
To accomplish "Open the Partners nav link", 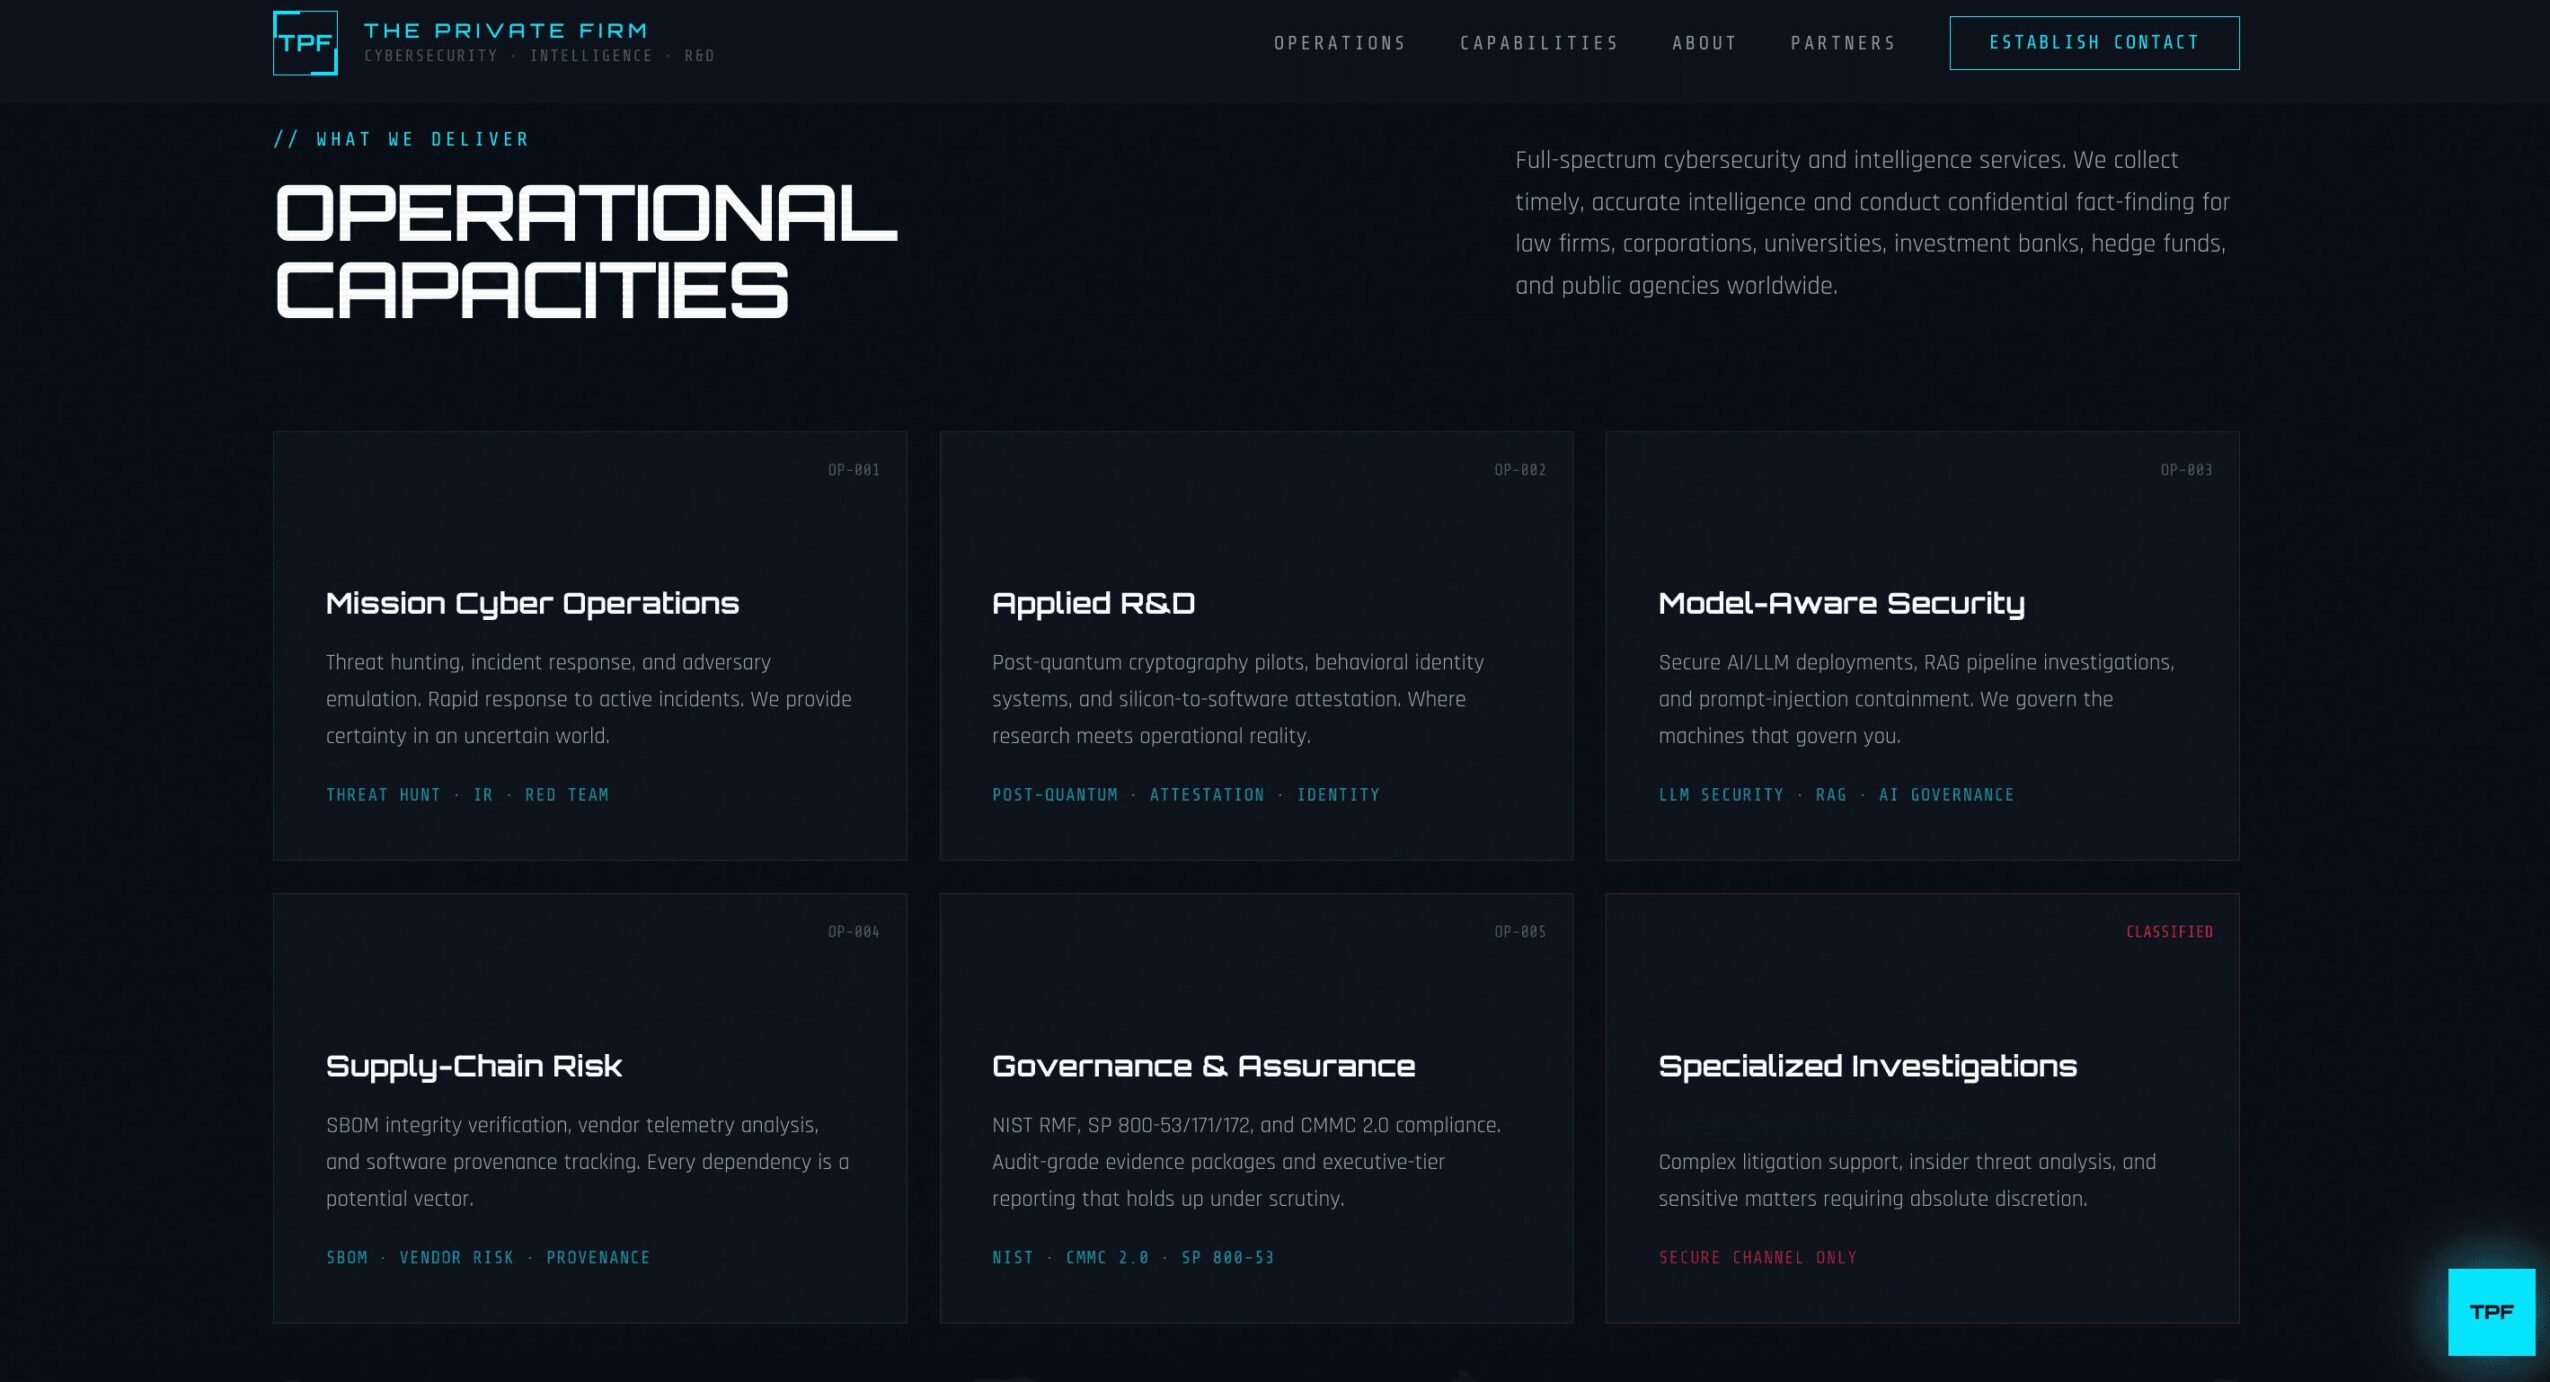I will pos(1842,43).
